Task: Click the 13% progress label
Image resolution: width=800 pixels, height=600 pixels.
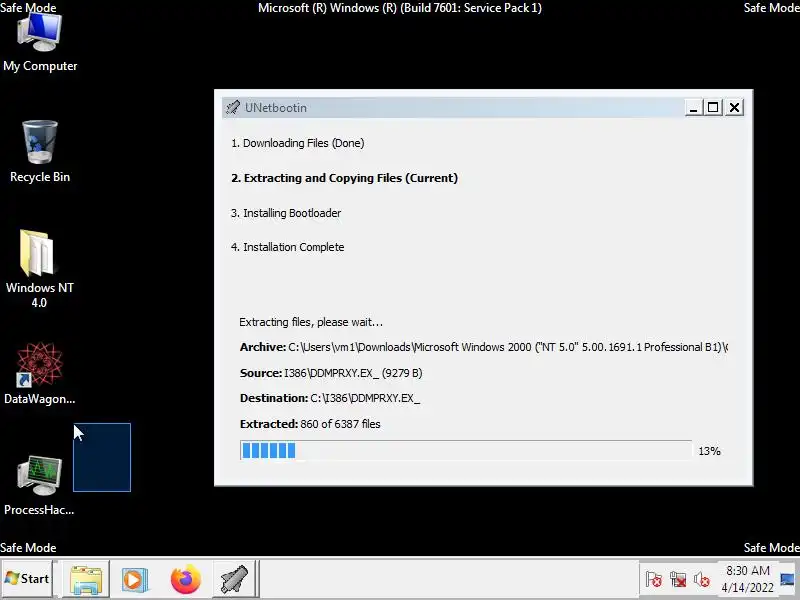Action: pyautogui.click(x=709, y=451)
